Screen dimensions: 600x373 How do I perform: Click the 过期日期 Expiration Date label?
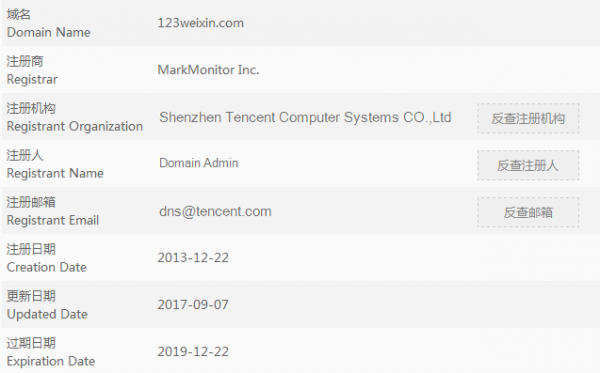(x=51, y=352)
